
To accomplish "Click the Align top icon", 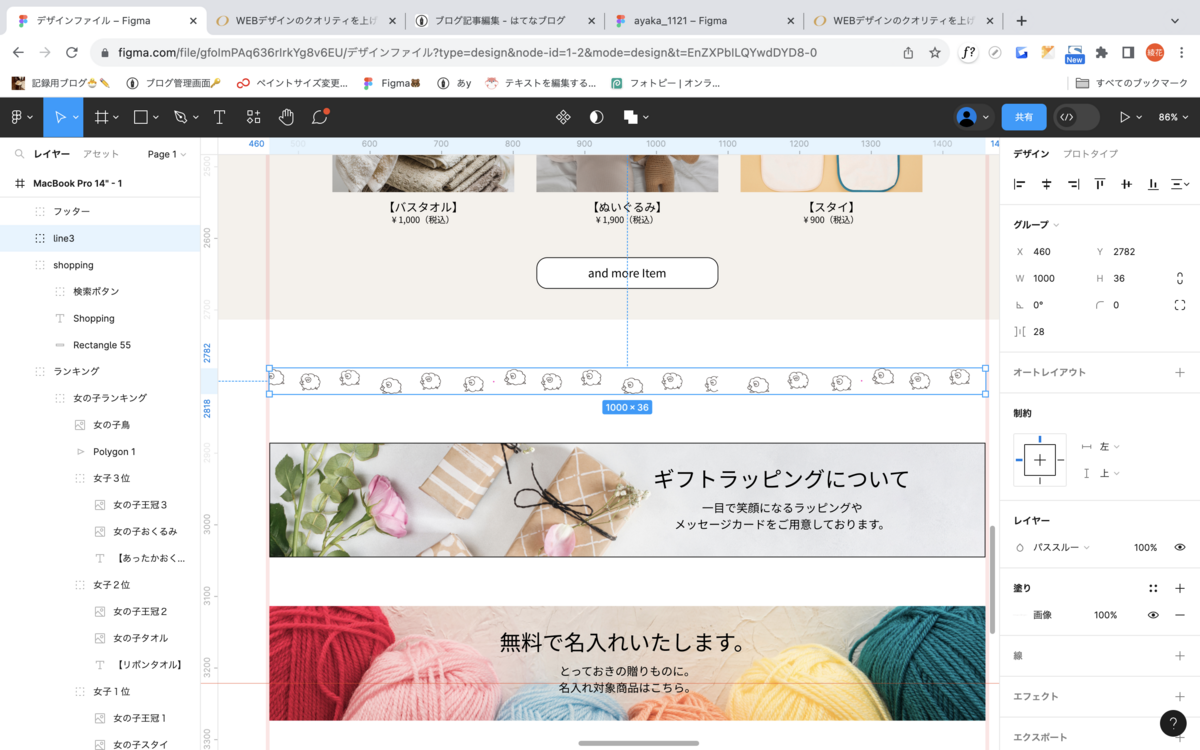I will click(x=1100, y=184).
